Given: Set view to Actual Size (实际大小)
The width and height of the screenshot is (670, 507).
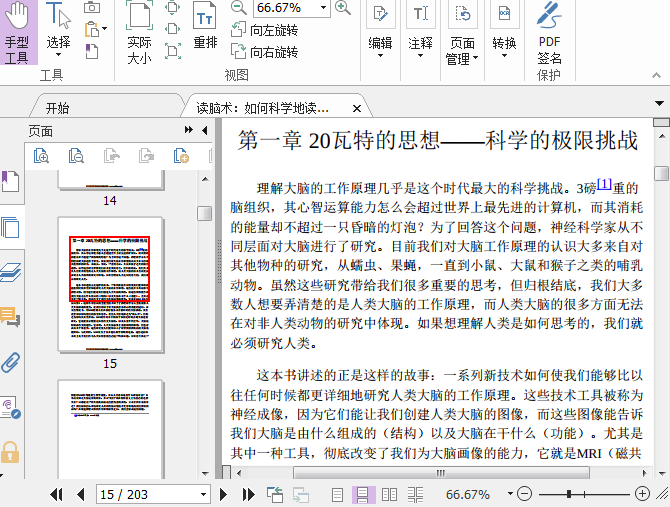Looking at the screenshot, I should [139, 33].
